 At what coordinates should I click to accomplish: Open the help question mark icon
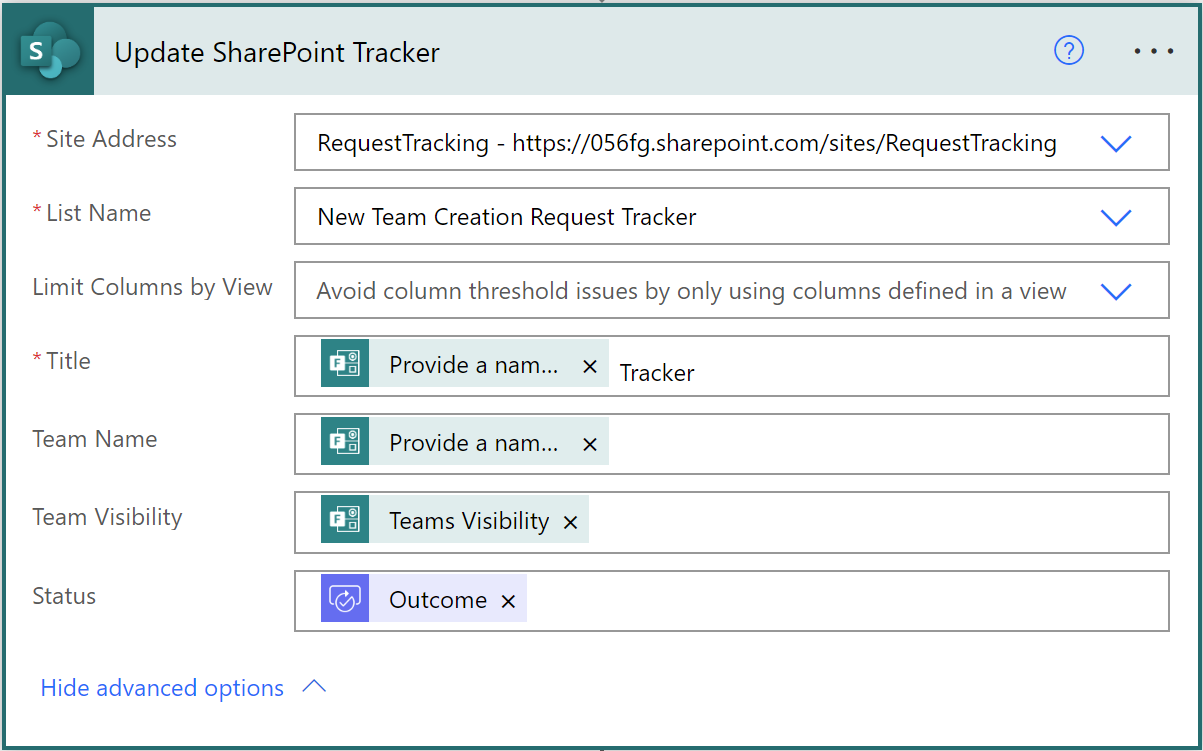[x=1069, y=50]
